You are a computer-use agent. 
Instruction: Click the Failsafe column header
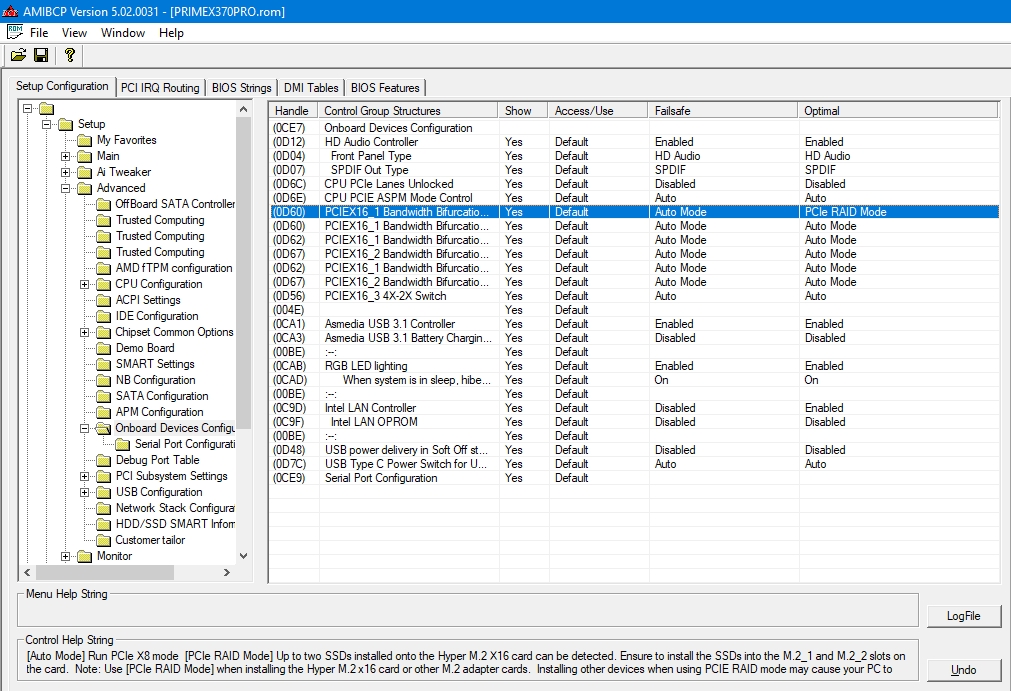tap(723, 111)
